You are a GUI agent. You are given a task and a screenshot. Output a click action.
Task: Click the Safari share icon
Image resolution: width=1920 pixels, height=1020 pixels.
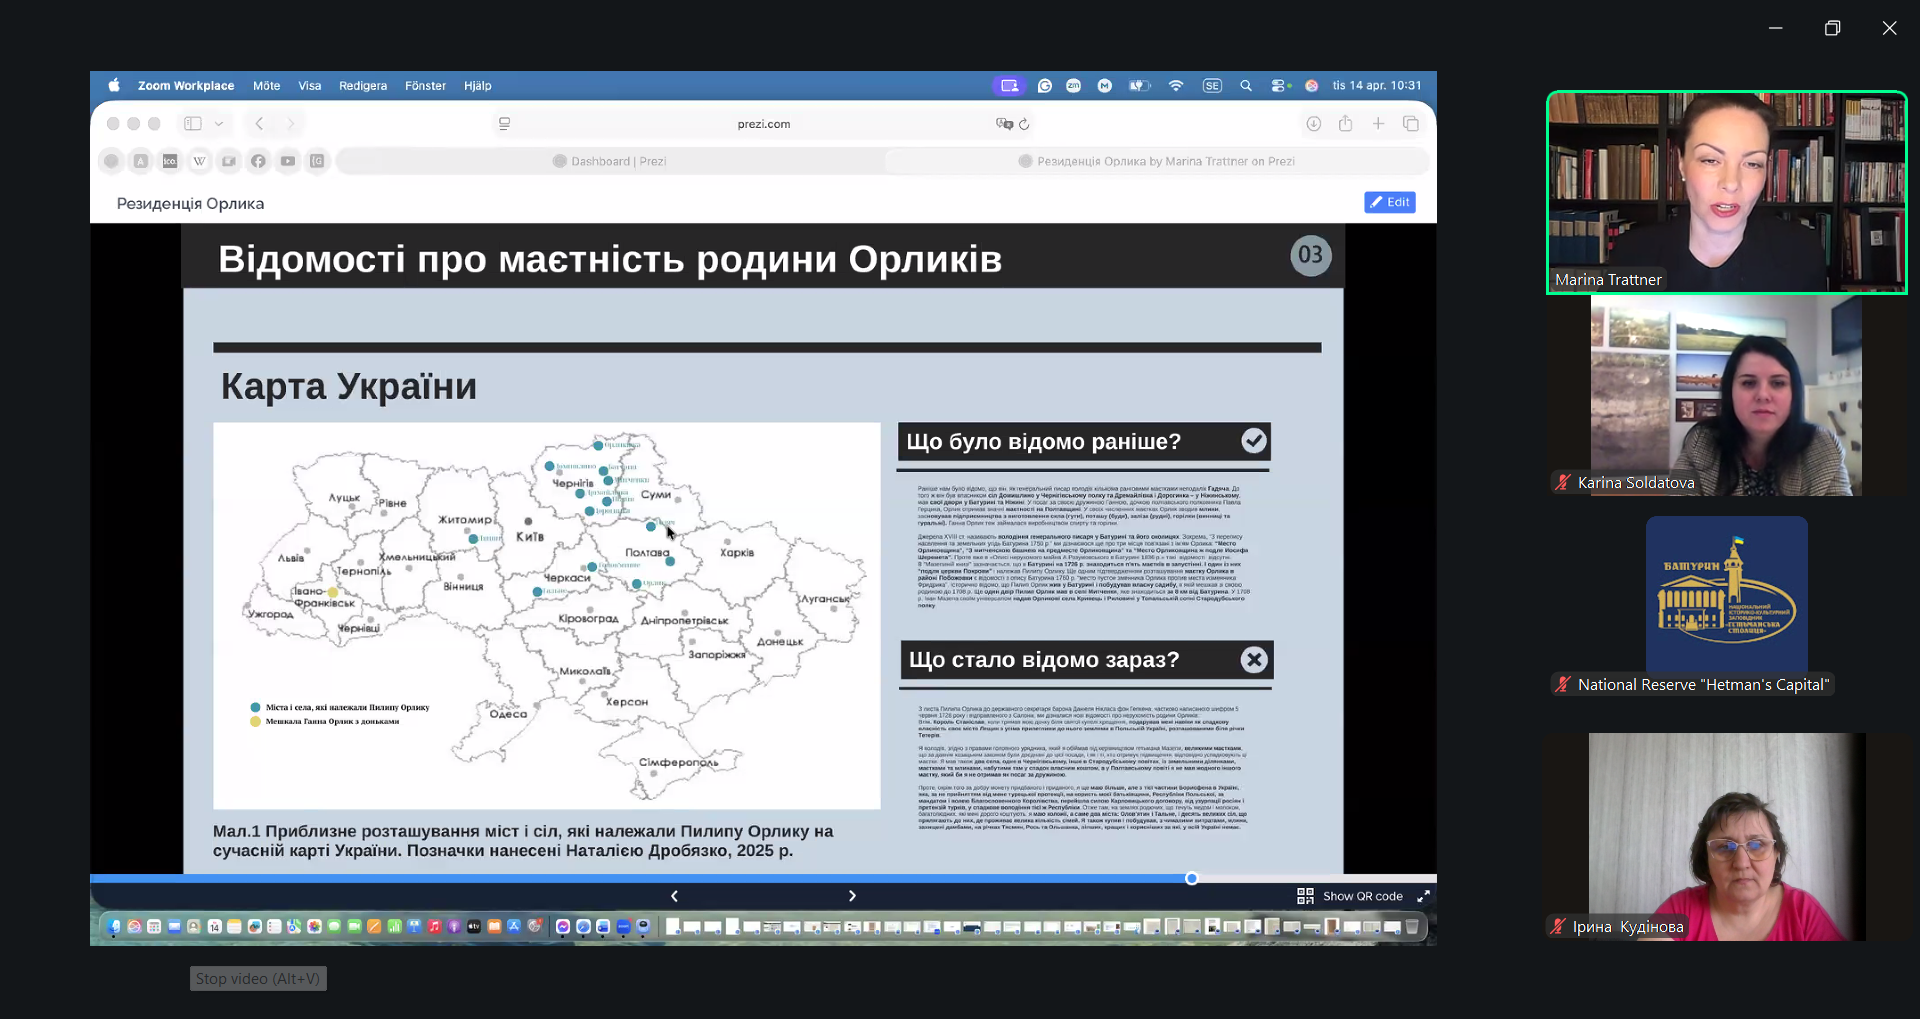1345,124
